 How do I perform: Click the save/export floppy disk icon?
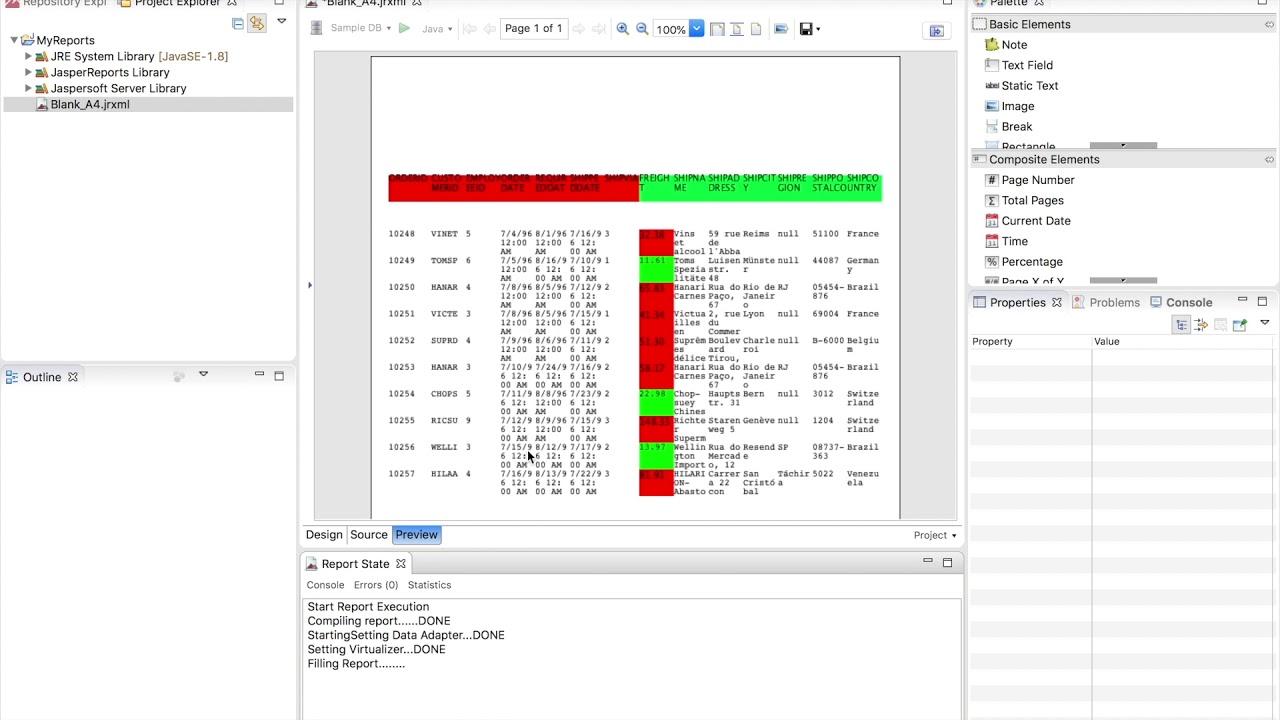pyautogui.click(x=806, y=29)
